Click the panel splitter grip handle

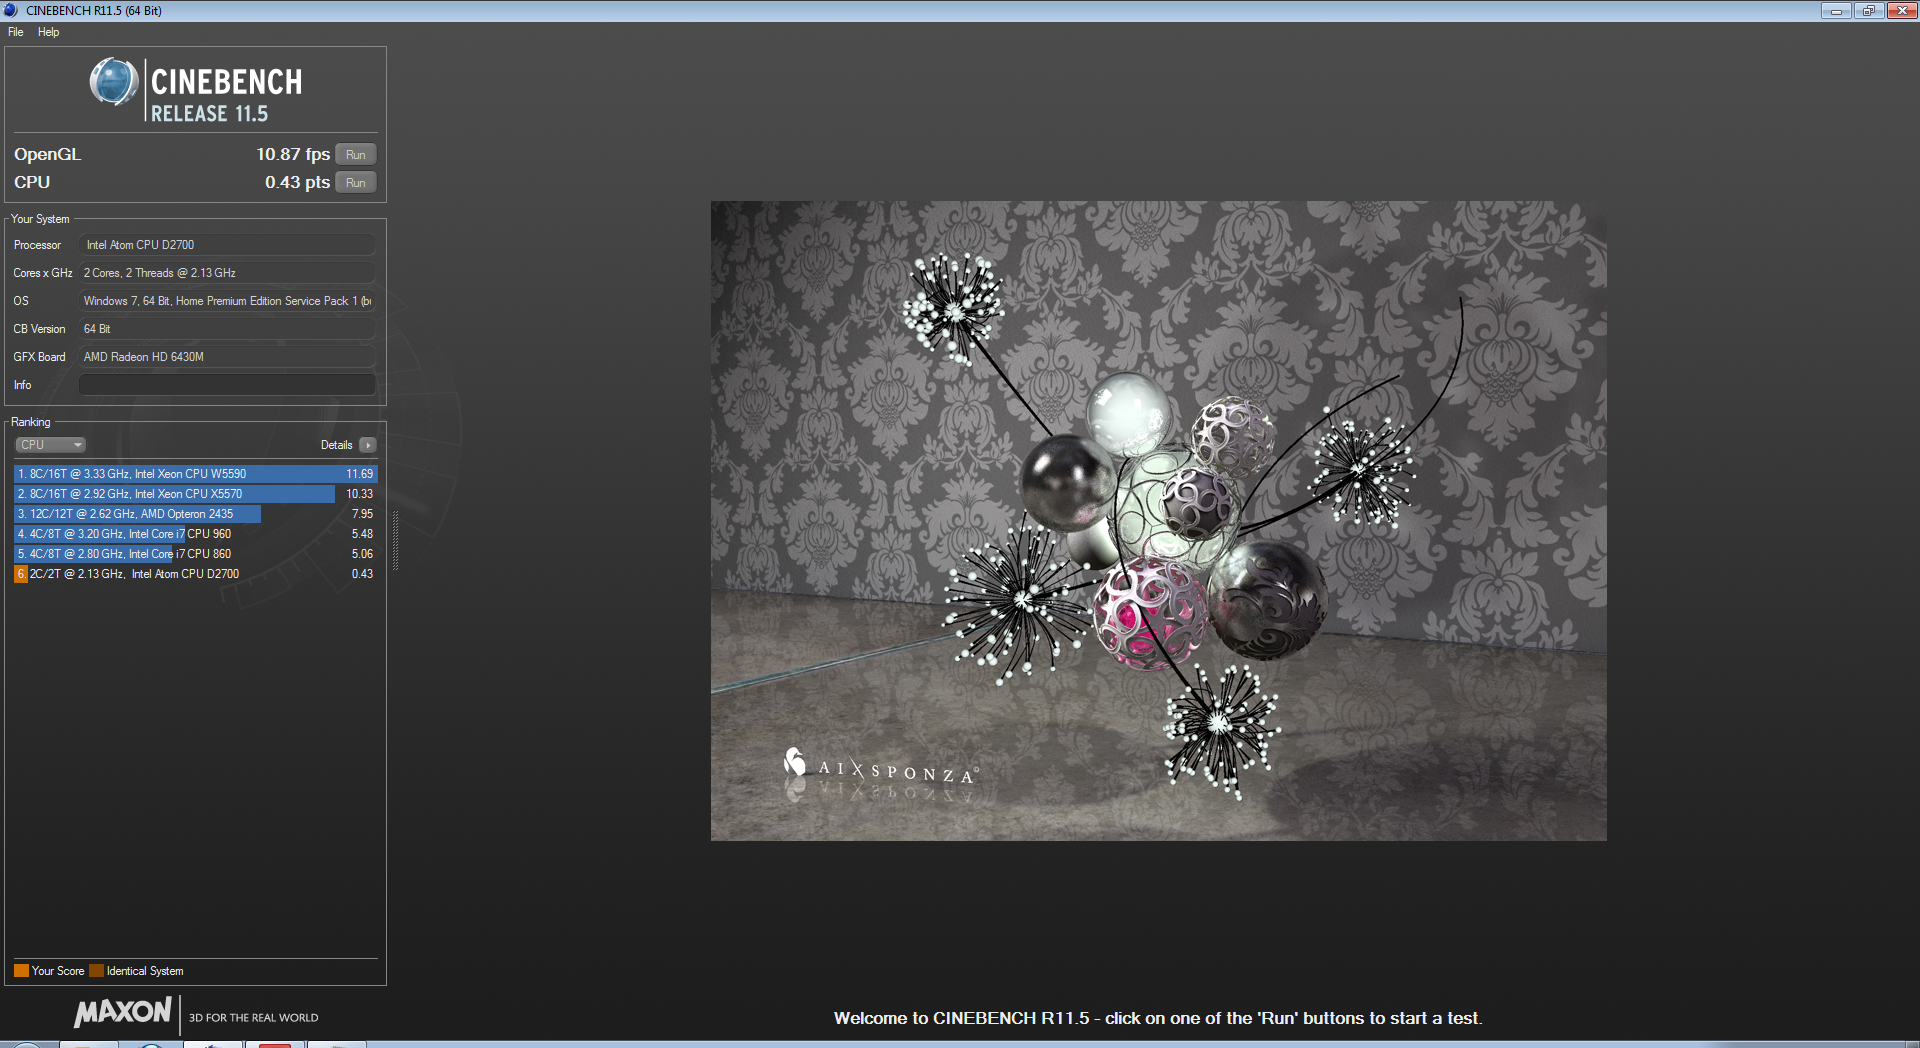tap(396, 540)
